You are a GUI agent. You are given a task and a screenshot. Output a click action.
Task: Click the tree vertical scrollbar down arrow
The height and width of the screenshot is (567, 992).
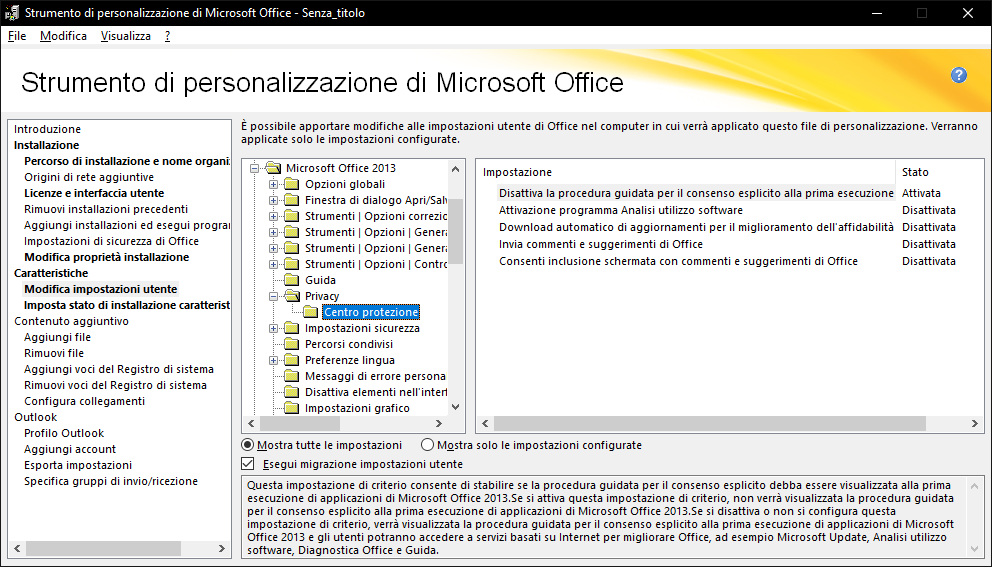pyautogui.click(x=456, y=406)
